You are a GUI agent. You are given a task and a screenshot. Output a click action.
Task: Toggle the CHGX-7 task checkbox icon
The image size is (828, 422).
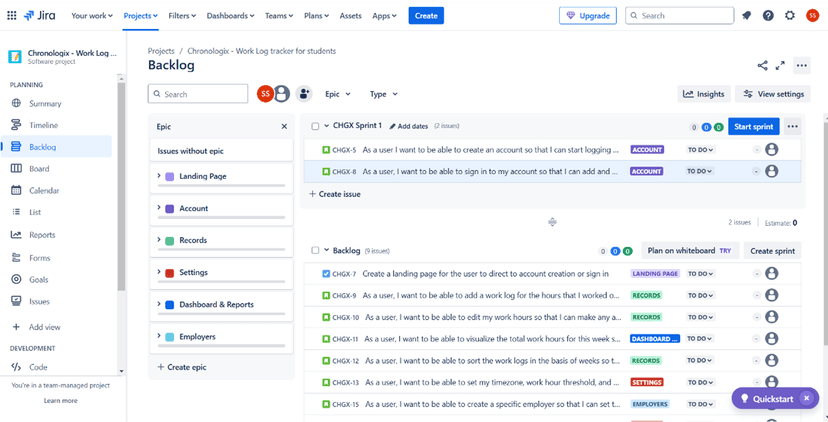[x=326, y=274]
